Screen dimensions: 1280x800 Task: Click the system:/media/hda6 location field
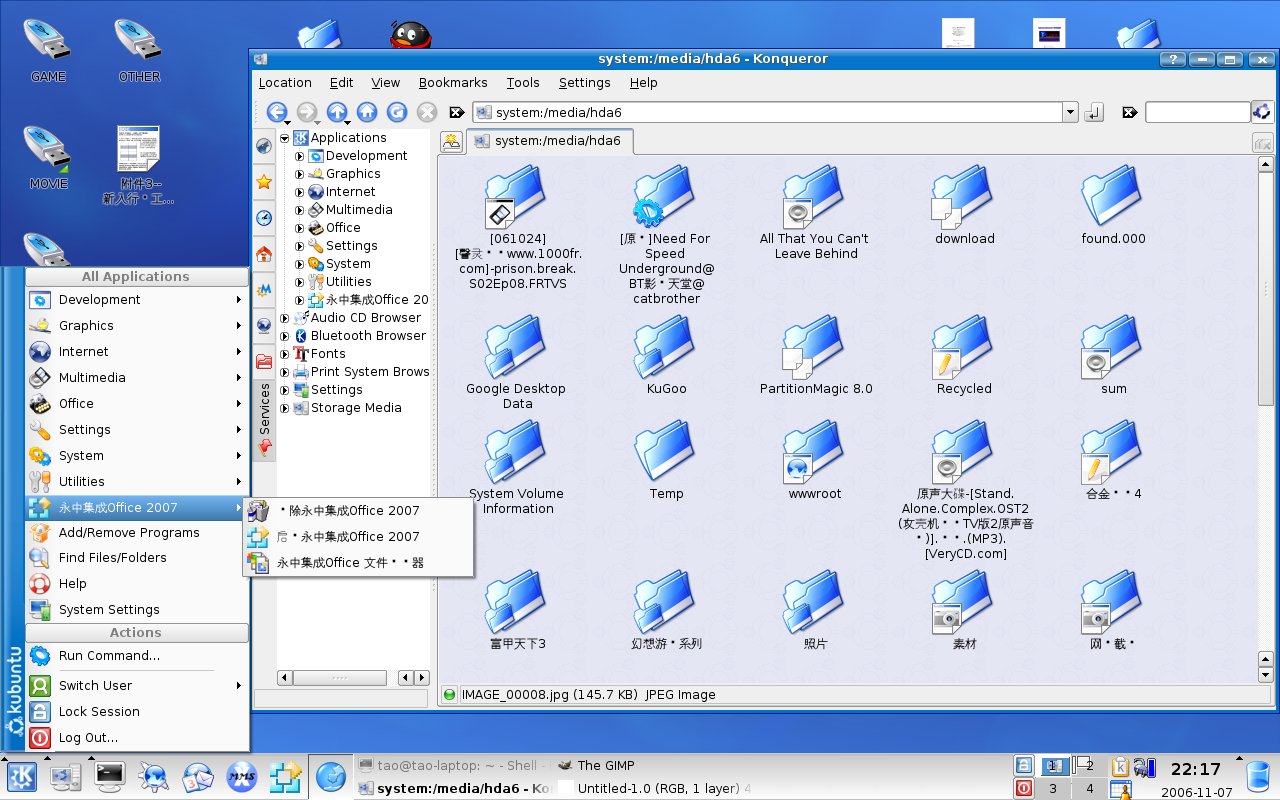(x=767, y=112)
